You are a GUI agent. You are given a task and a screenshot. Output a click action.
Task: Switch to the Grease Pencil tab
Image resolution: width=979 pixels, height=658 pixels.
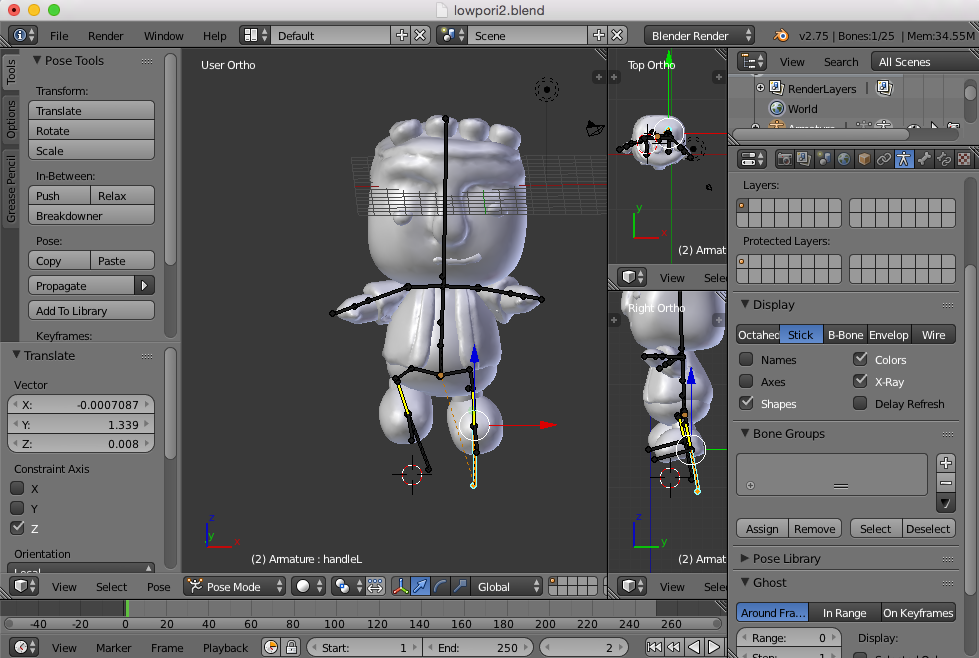pyautogui.click(x=11, y=189)
